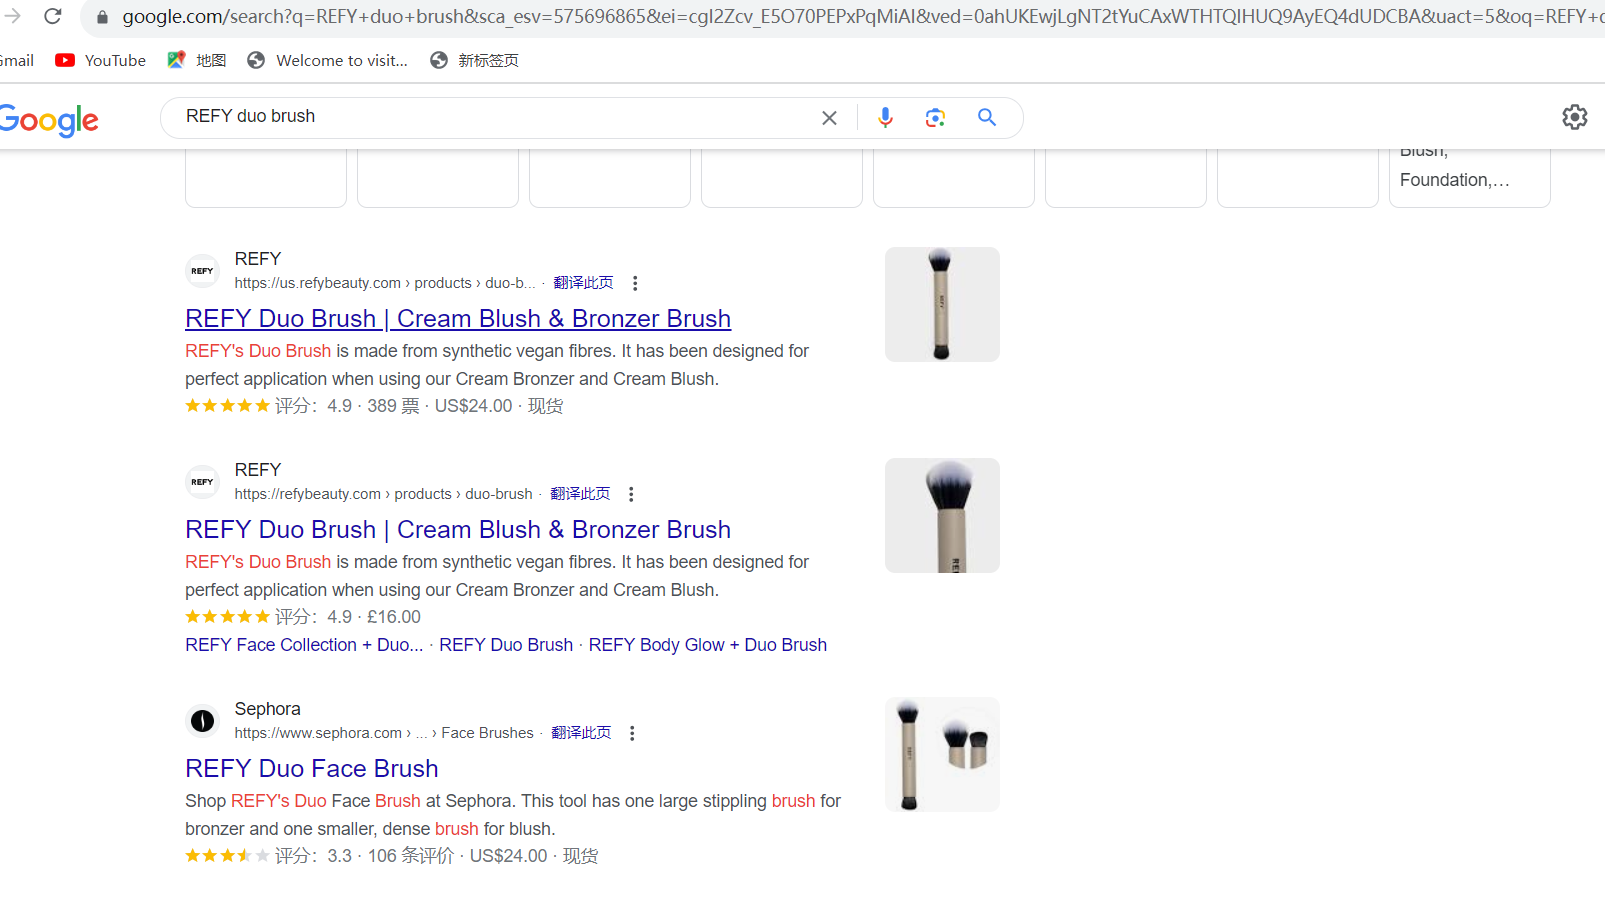Click Sephora result's brush thumbnail
This screenshot has width=1605, height=902.
[942, 754]
